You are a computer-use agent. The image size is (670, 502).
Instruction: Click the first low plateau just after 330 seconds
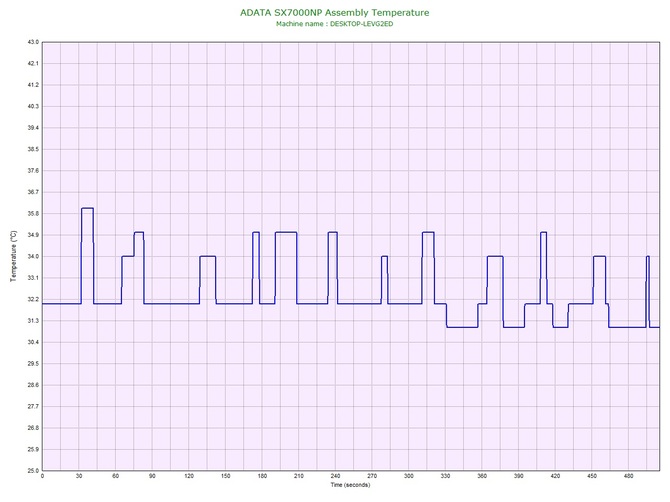(462, 327)
